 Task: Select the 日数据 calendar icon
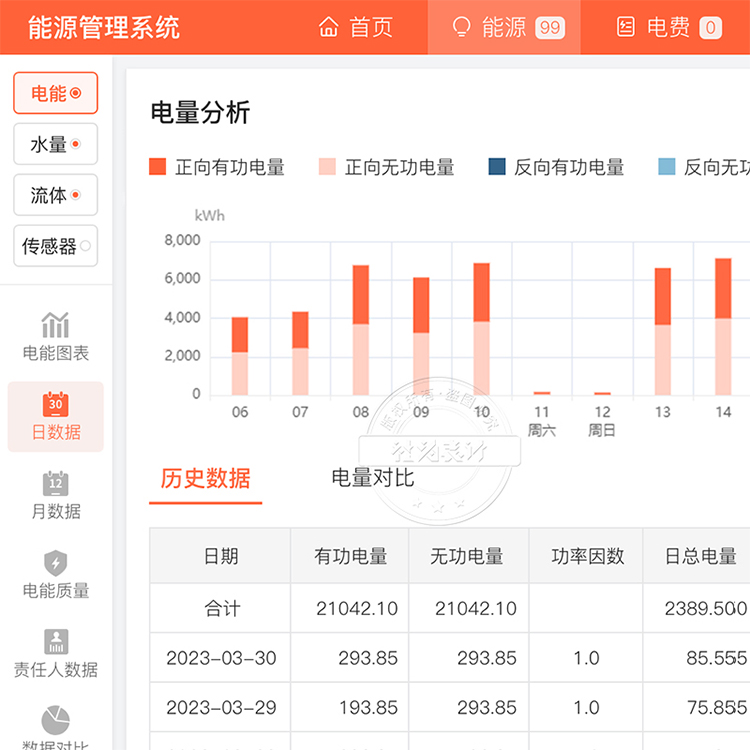click(55, 405)
